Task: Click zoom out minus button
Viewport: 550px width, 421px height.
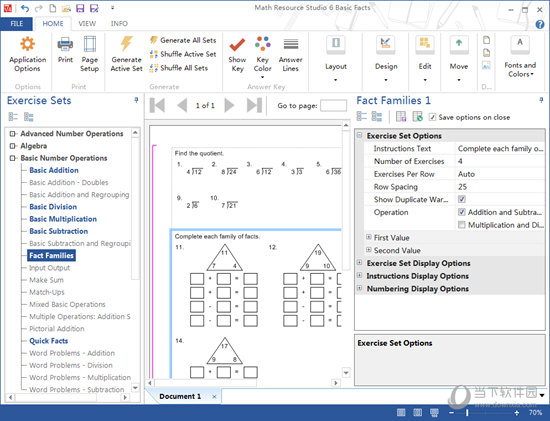Action: click(x=451, y=413)
